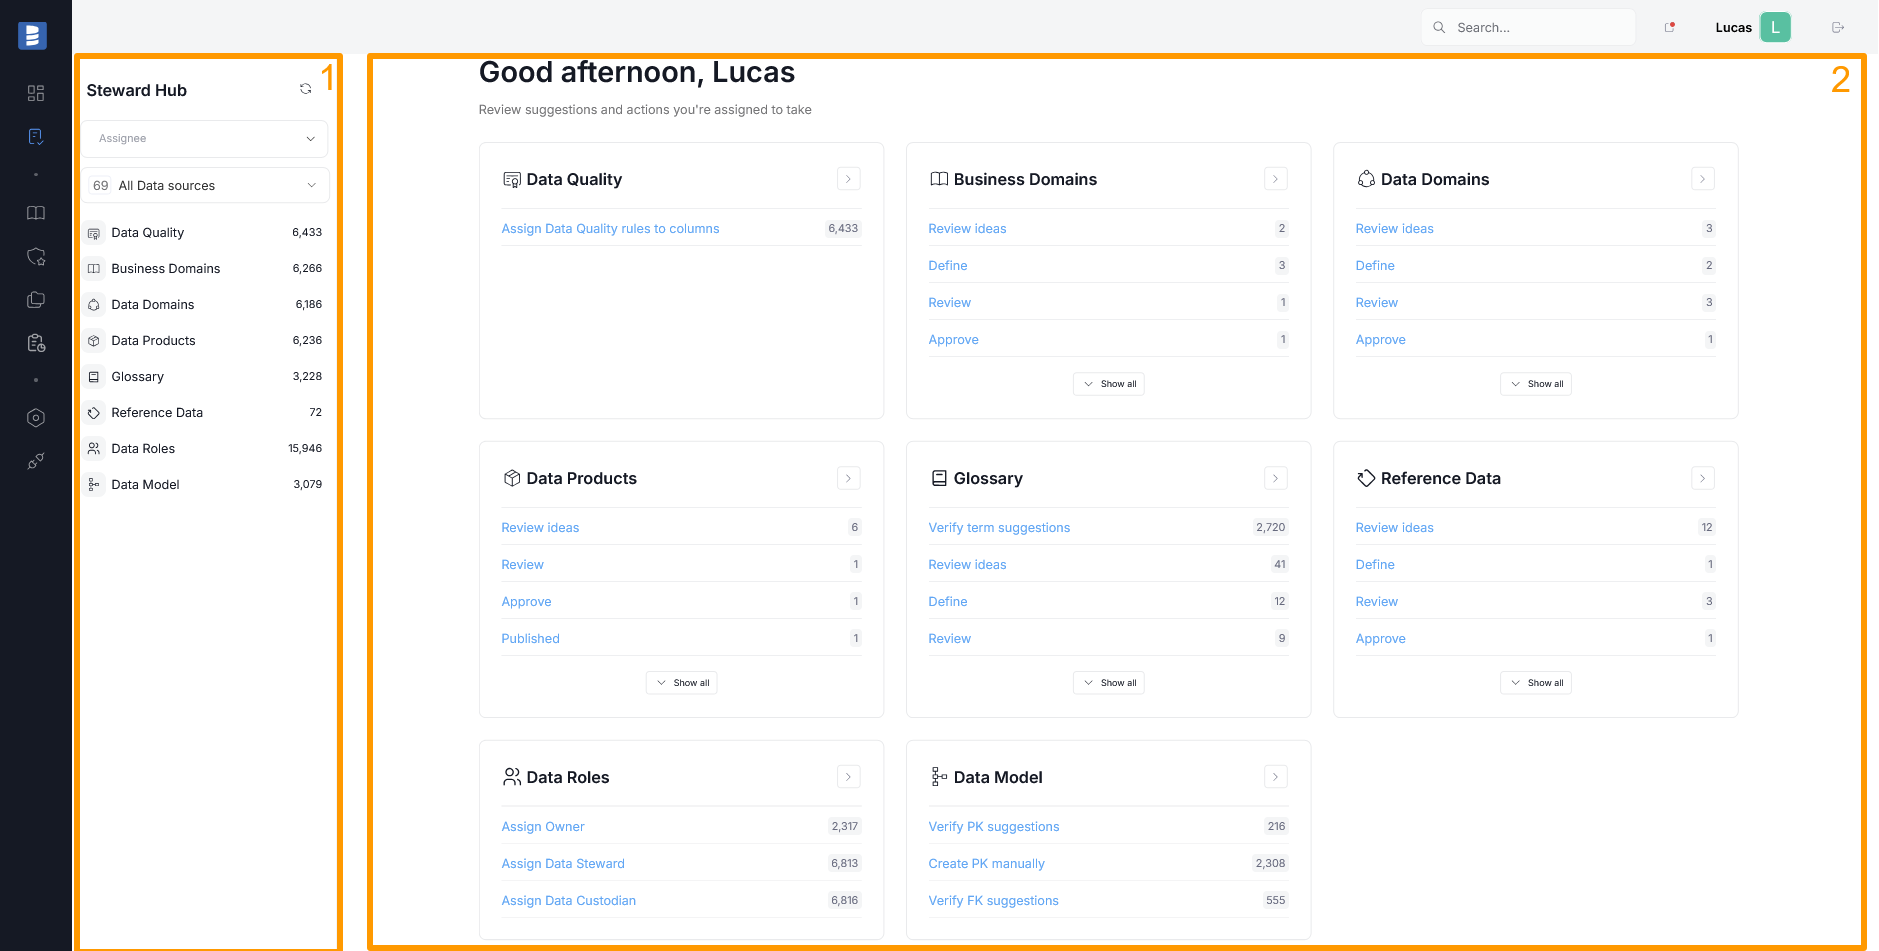
Task: Select Glossary in the Steward Hub list
Action: (138, 377)
